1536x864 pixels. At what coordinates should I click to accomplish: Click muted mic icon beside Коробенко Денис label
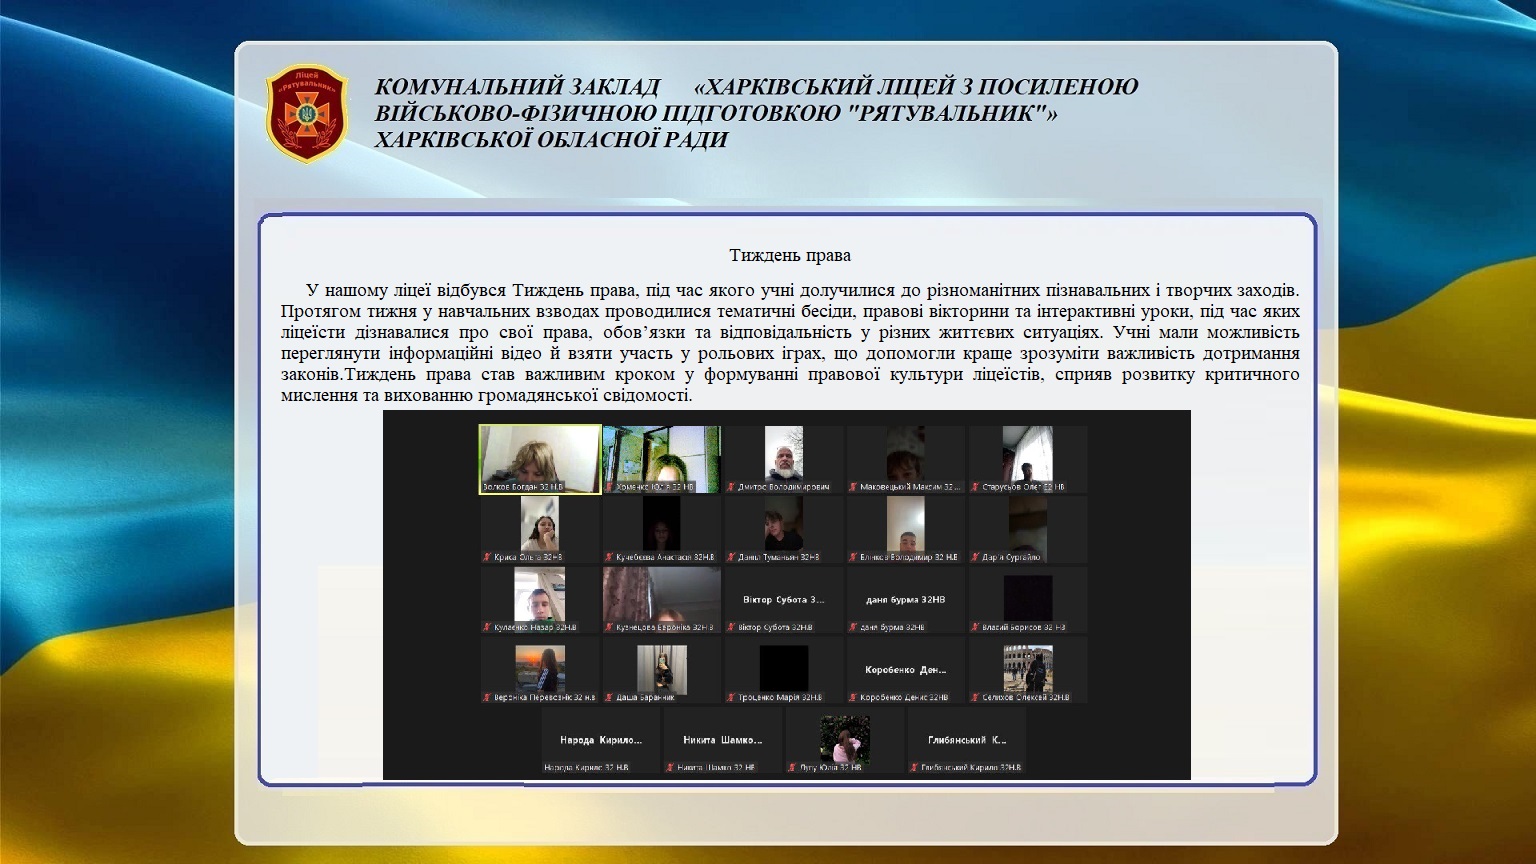point(853,697)
